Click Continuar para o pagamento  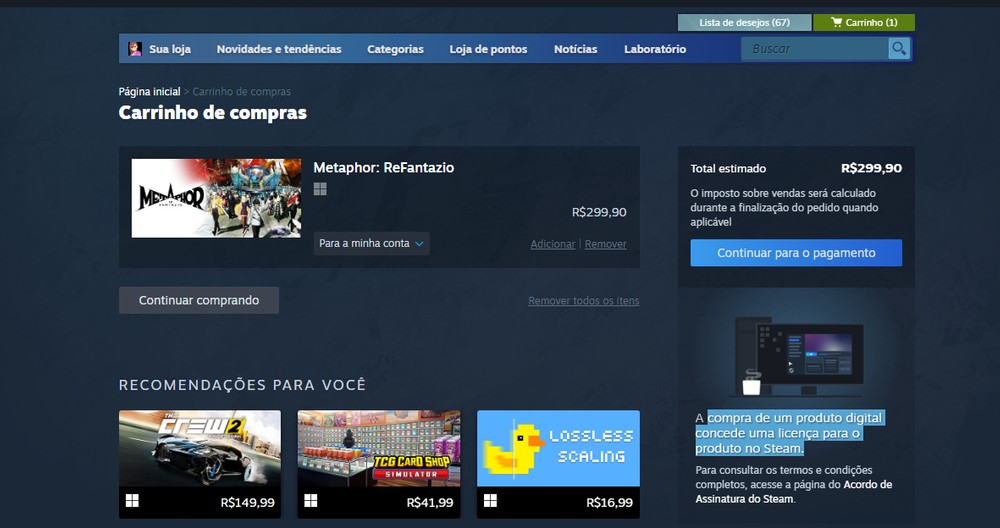[796, 253]
